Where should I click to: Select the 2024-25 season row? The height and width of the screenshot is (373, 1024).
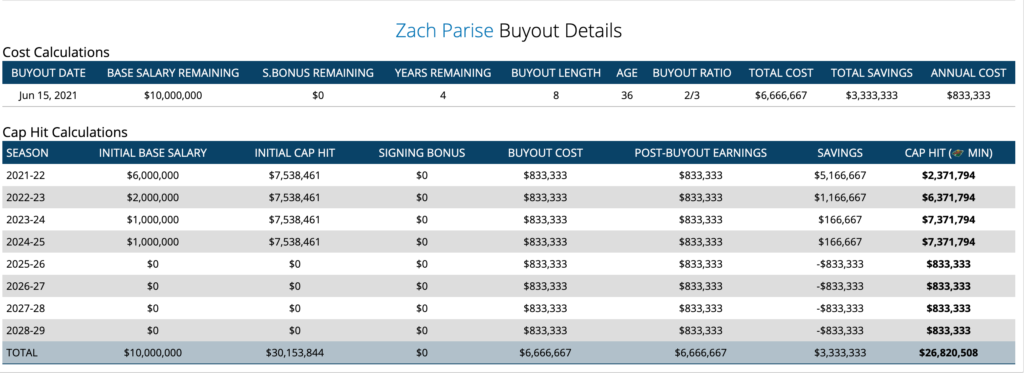coord(509,242)
